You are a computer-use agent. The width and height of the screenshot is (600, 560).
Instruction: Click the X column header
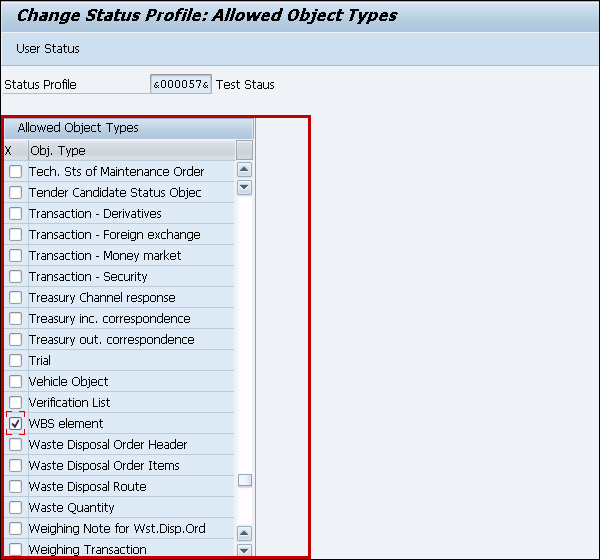(9, 151)
